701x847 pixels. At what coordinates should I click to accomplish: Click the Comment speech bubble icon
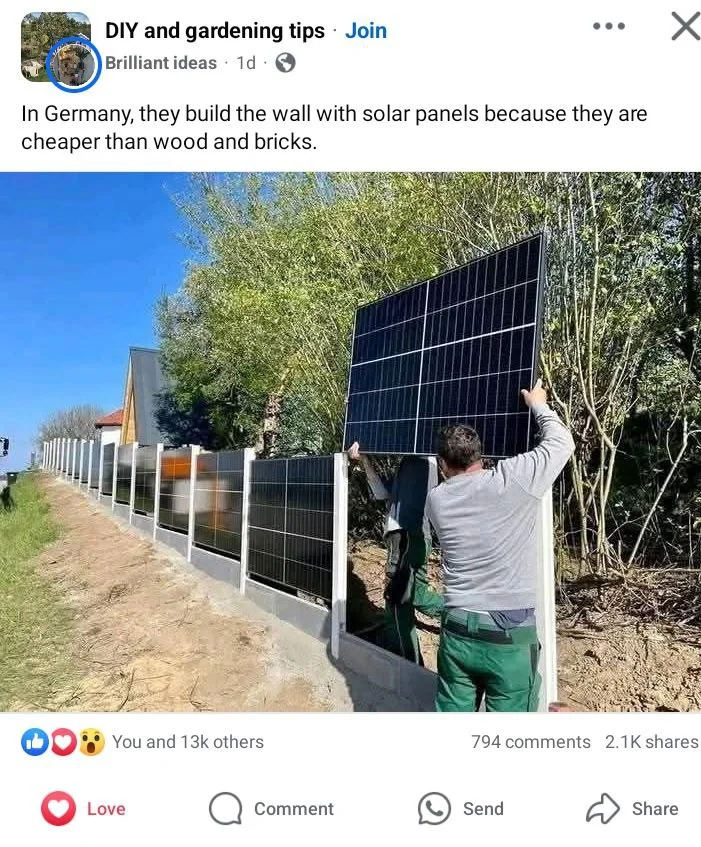tap(225, 809)
